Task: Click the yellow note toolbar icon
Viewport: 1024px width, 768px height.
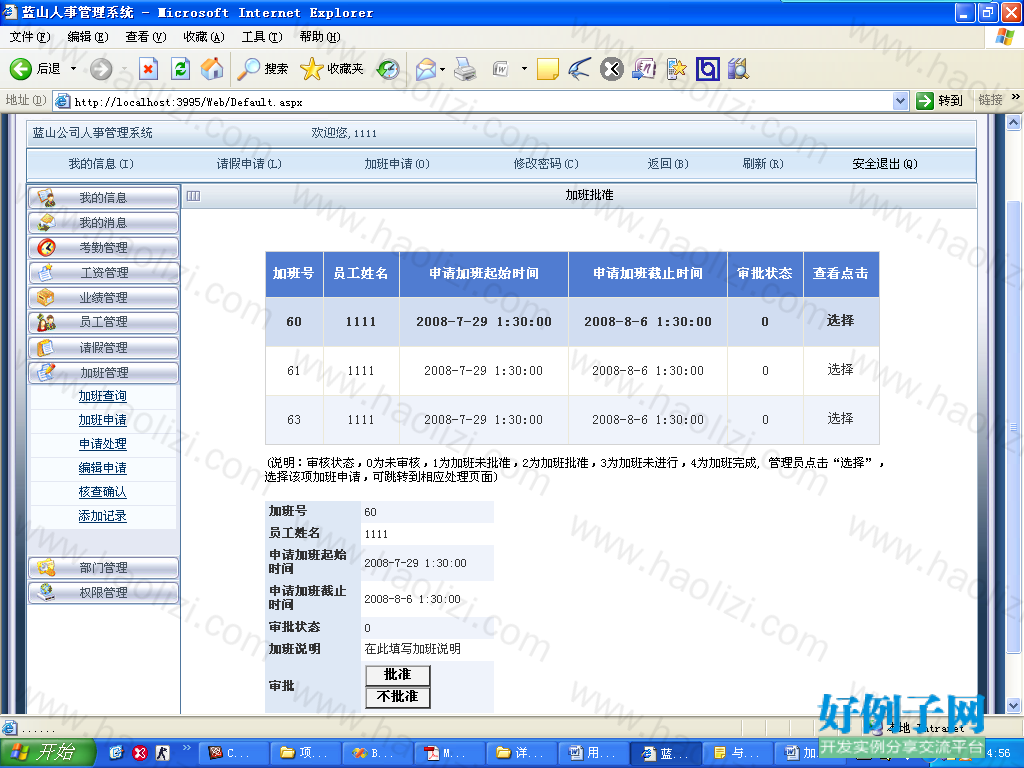Action: pos(547,69)
